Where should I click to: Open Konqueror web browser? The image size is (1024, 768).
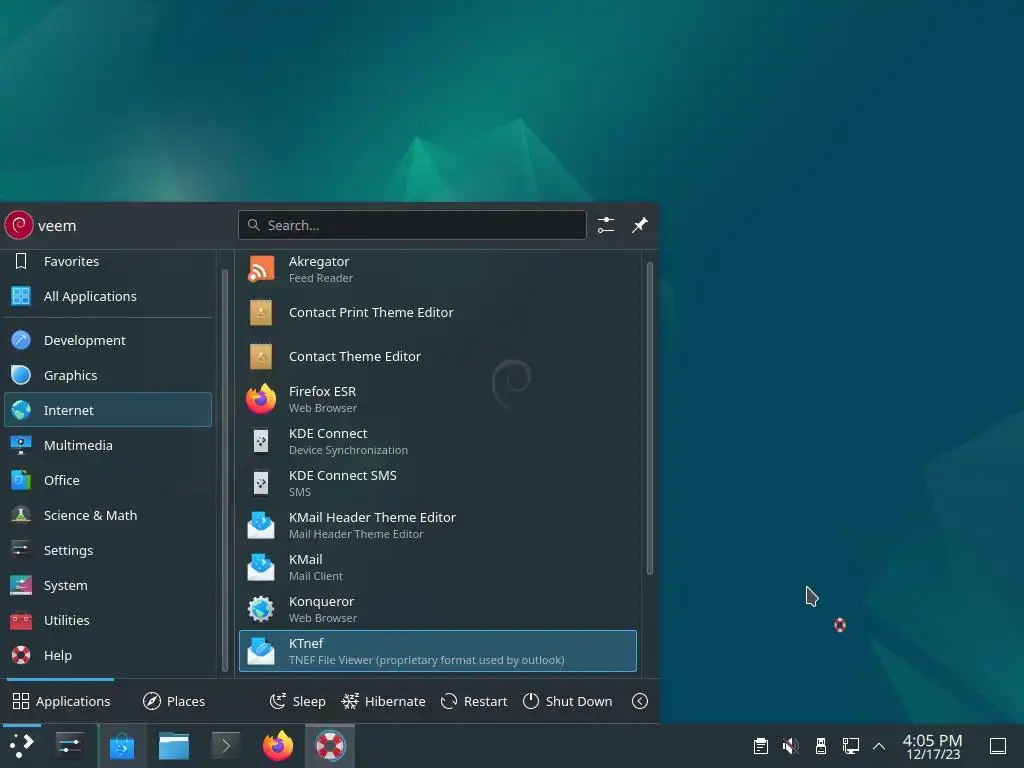tap(438, 609)
